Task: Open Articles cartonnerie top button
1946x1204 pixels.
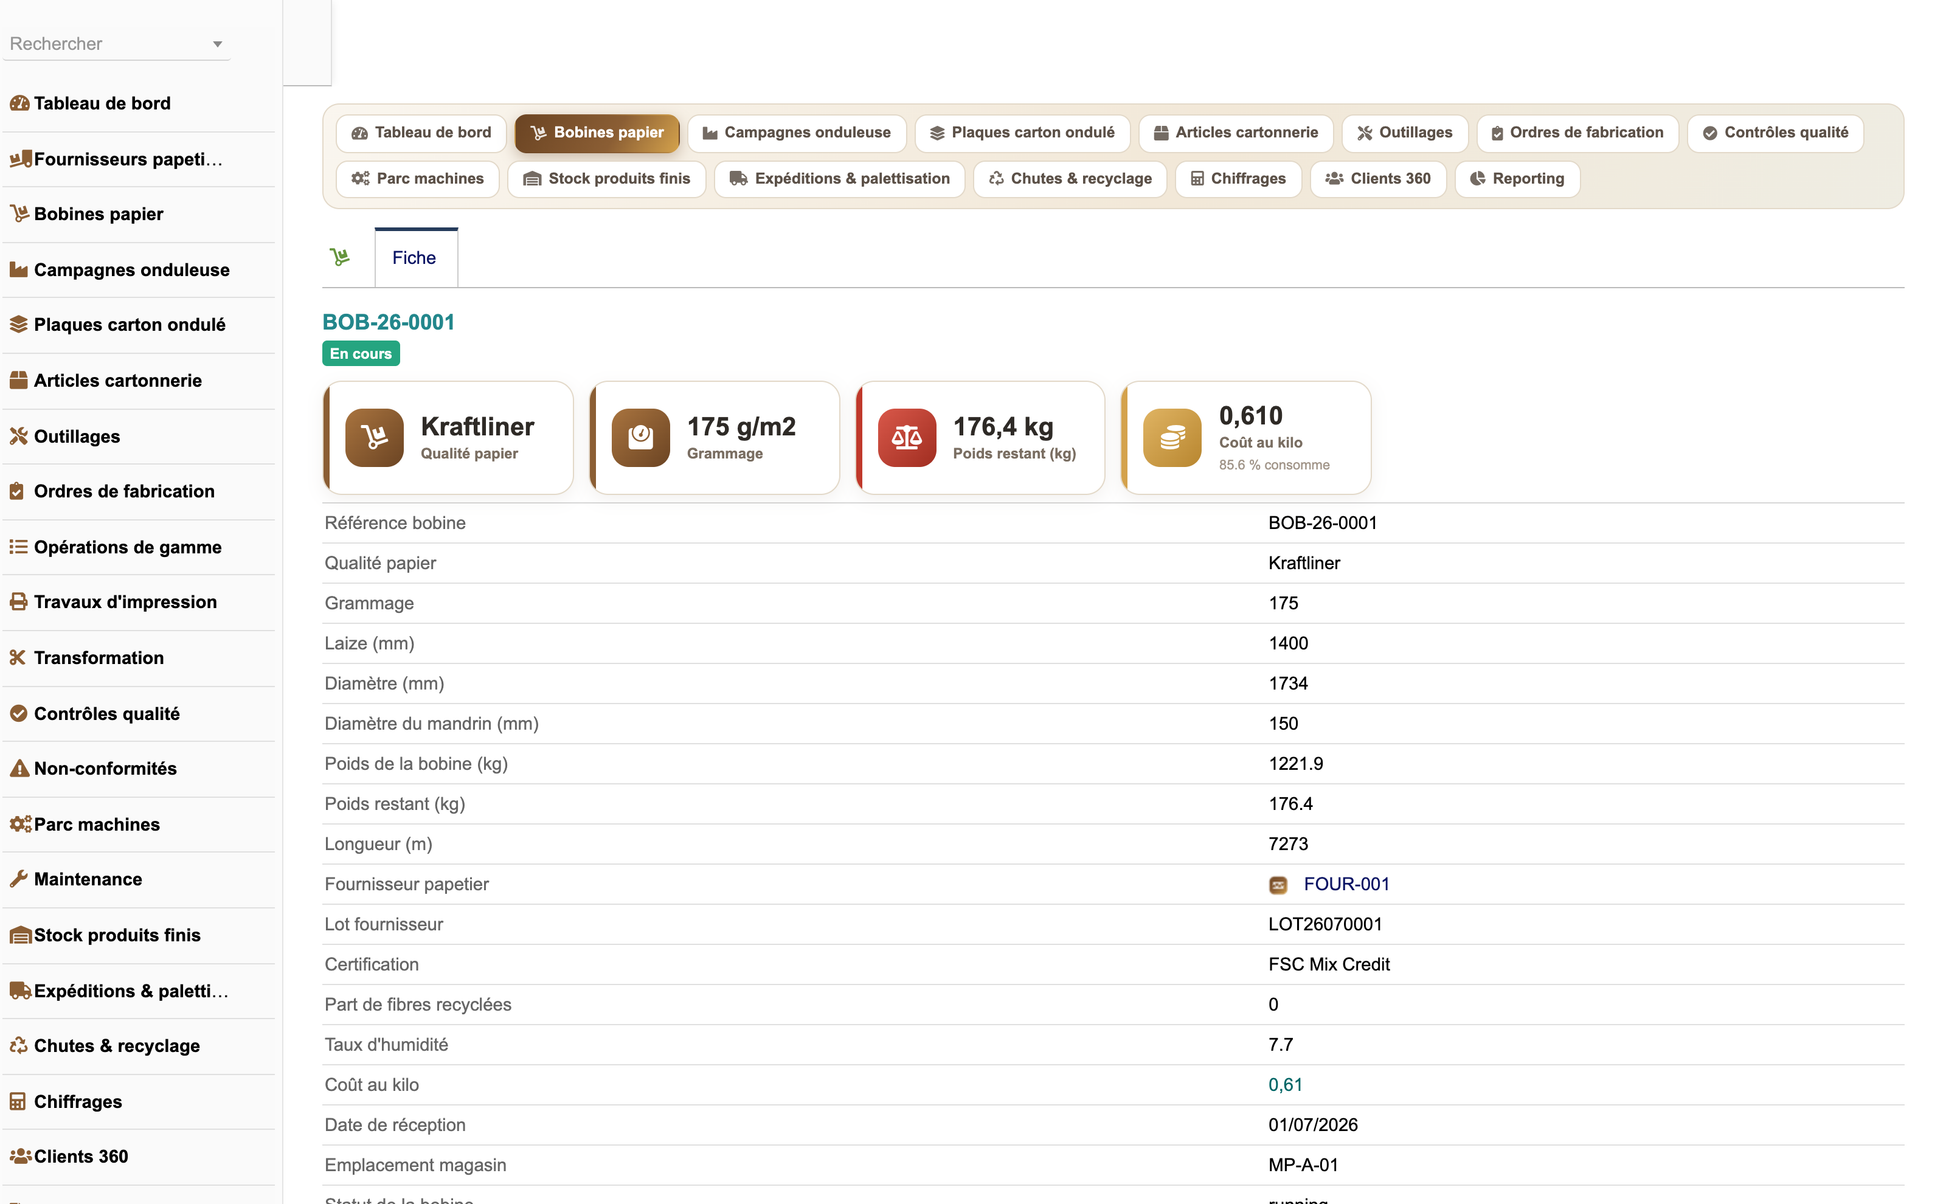Action: [x=1236, y=133]
